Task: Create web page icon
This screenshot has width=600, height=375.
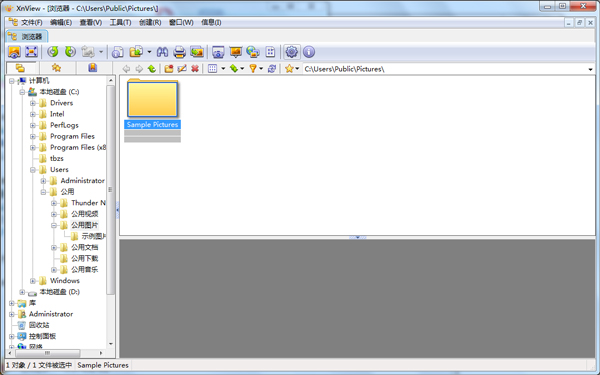Action: click(x=253, y=52)
